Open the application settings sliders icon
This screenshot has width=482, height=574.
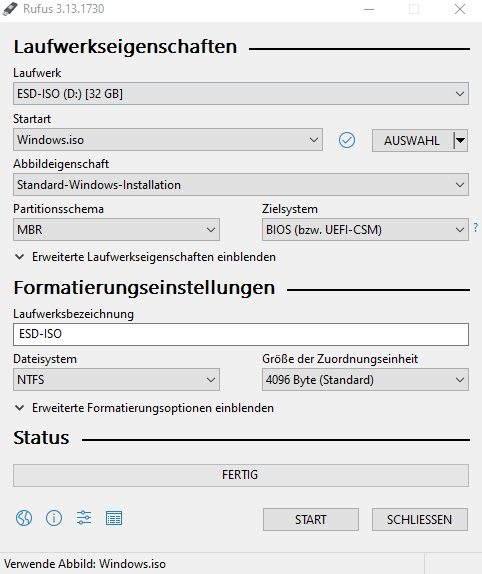point(84,518)
